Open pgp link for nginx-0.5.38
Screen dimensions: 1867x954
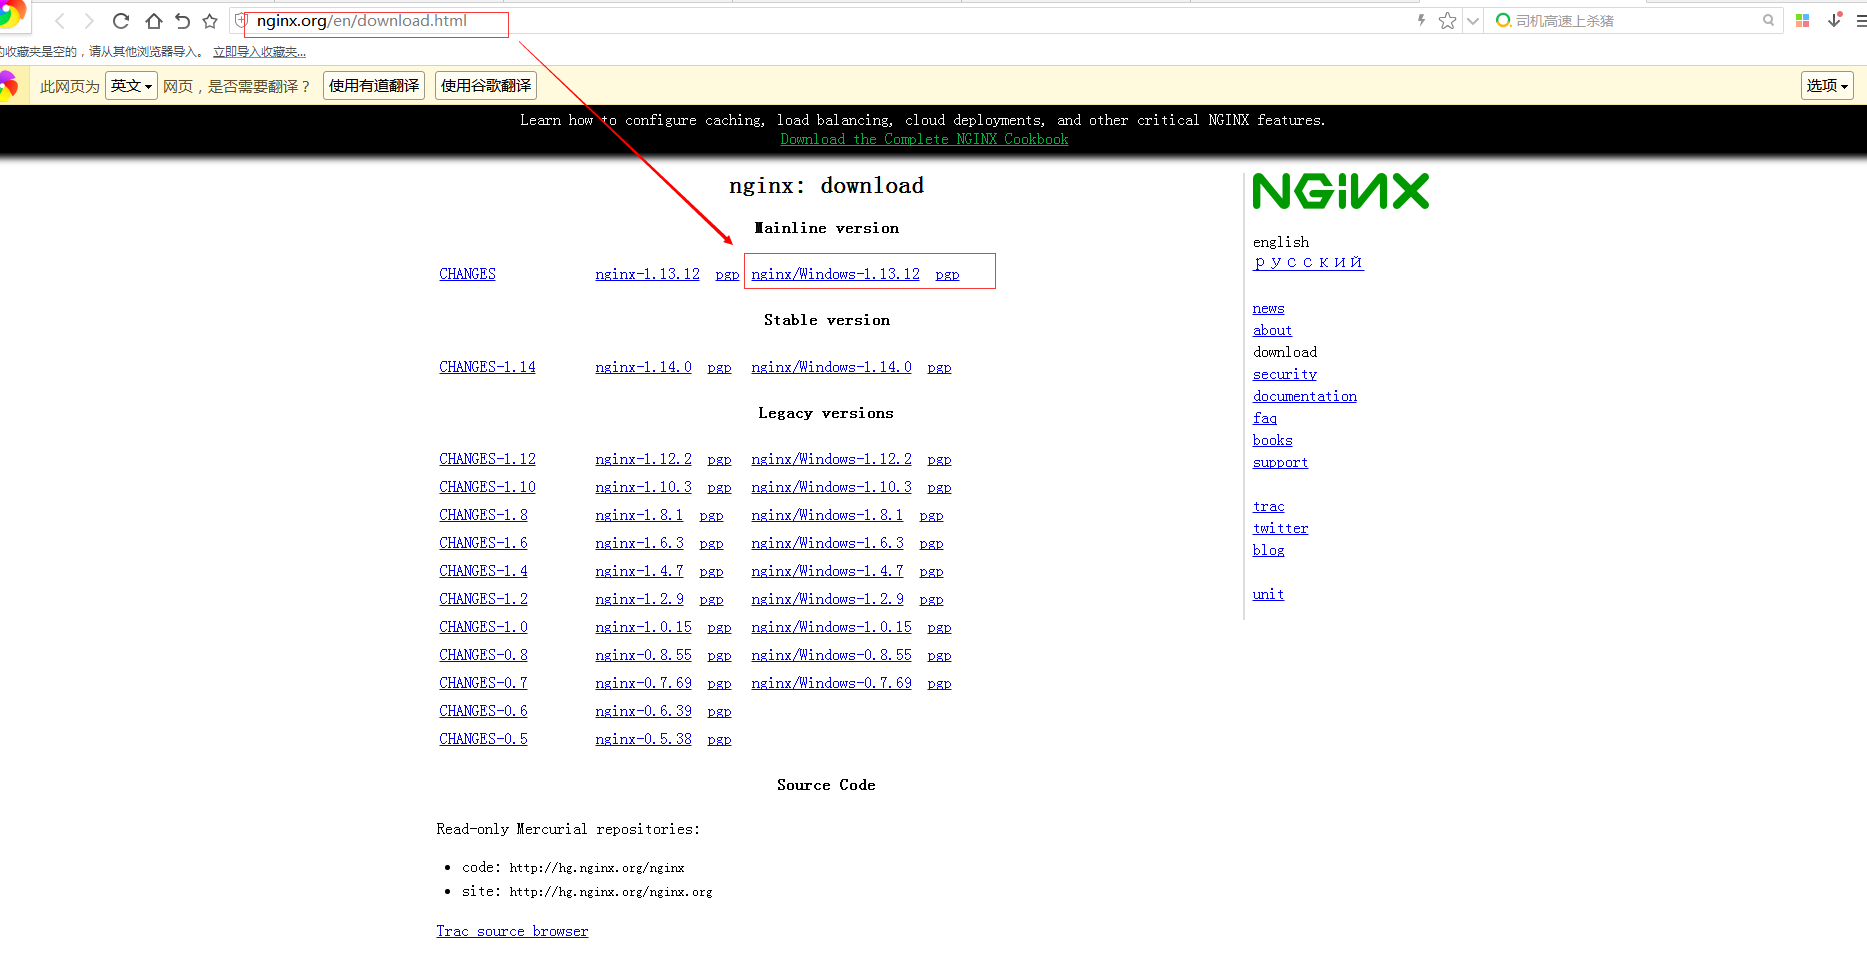pos(719,740)
